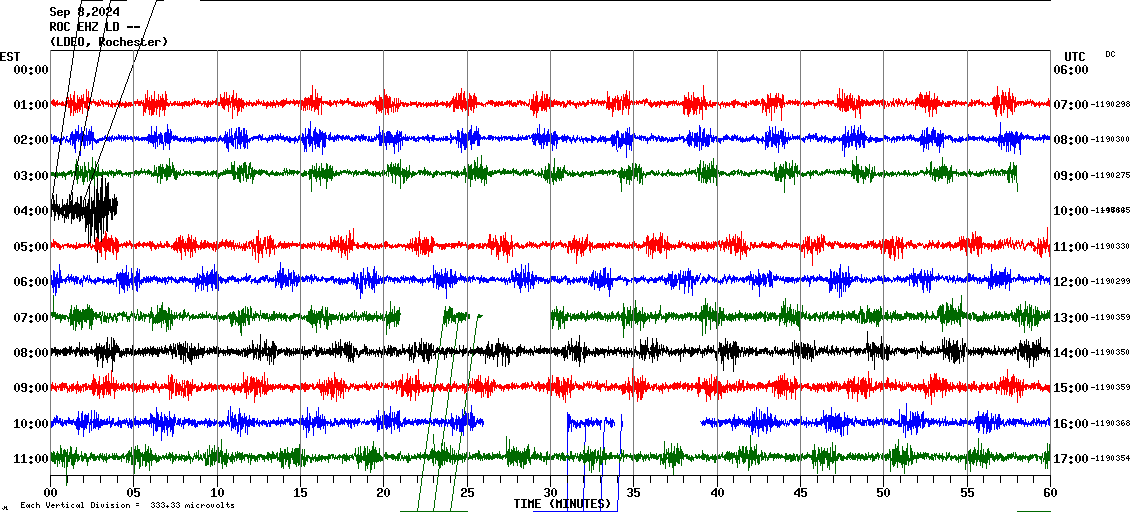Click the small DC label near UTC
Screen dimensions: 1130x519
1110,54
